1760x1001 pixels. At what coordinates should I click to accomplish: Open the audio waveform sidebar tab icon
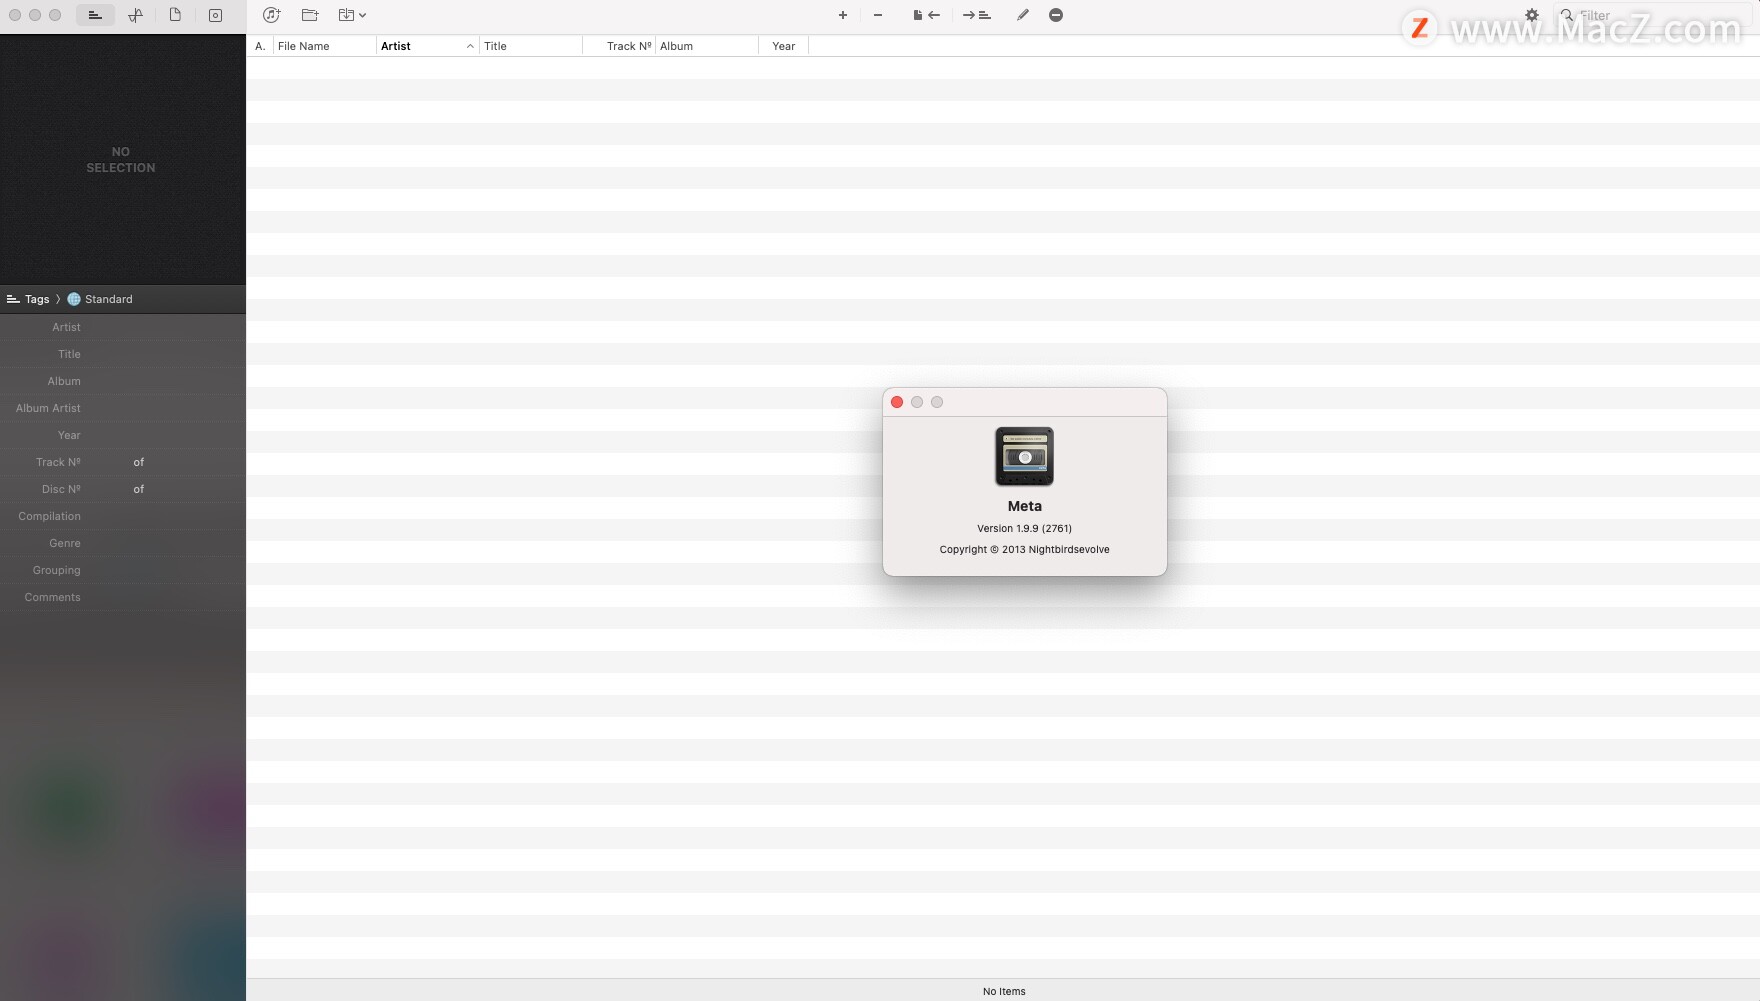(x=135, y=15)
